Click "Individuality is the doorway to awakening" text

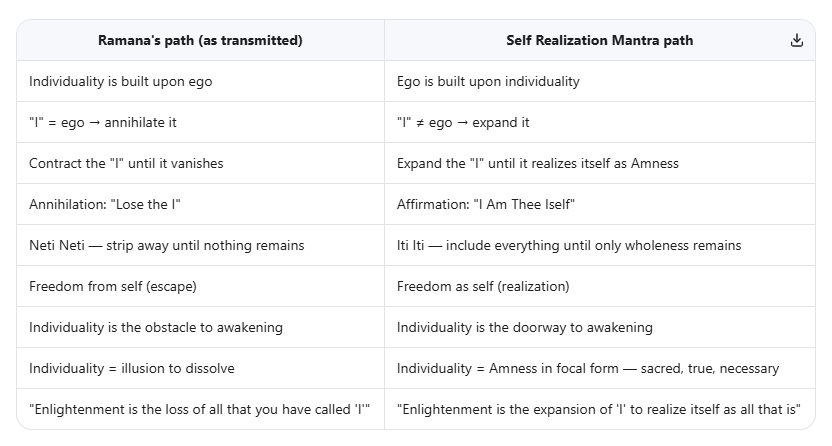525,327
